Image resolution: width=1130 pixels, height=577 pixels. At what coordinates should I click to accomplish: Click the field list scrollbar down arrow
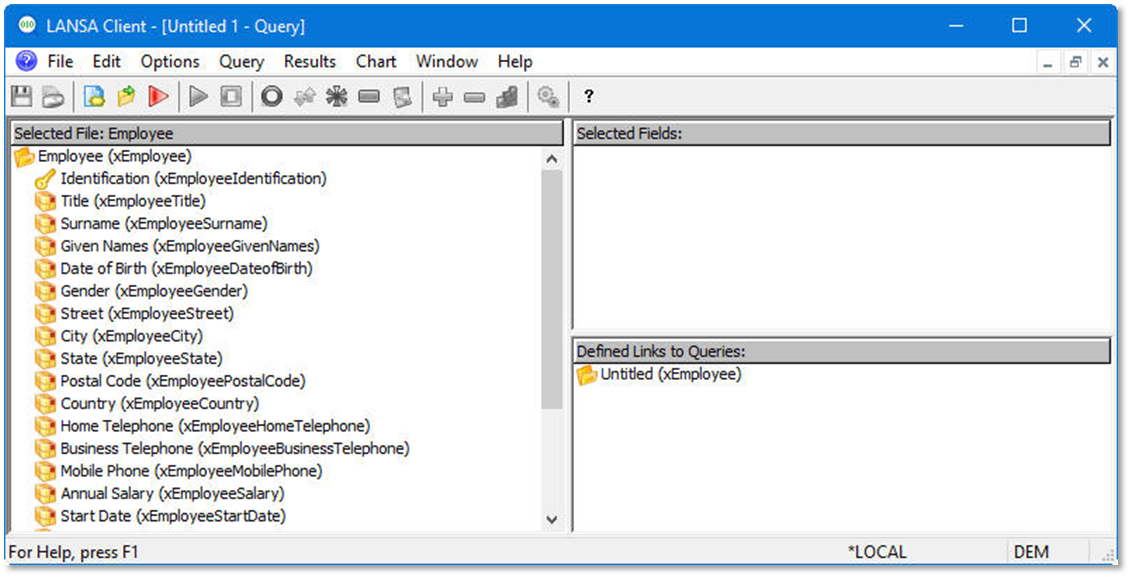pyautogui.click(x=552, y=519)
